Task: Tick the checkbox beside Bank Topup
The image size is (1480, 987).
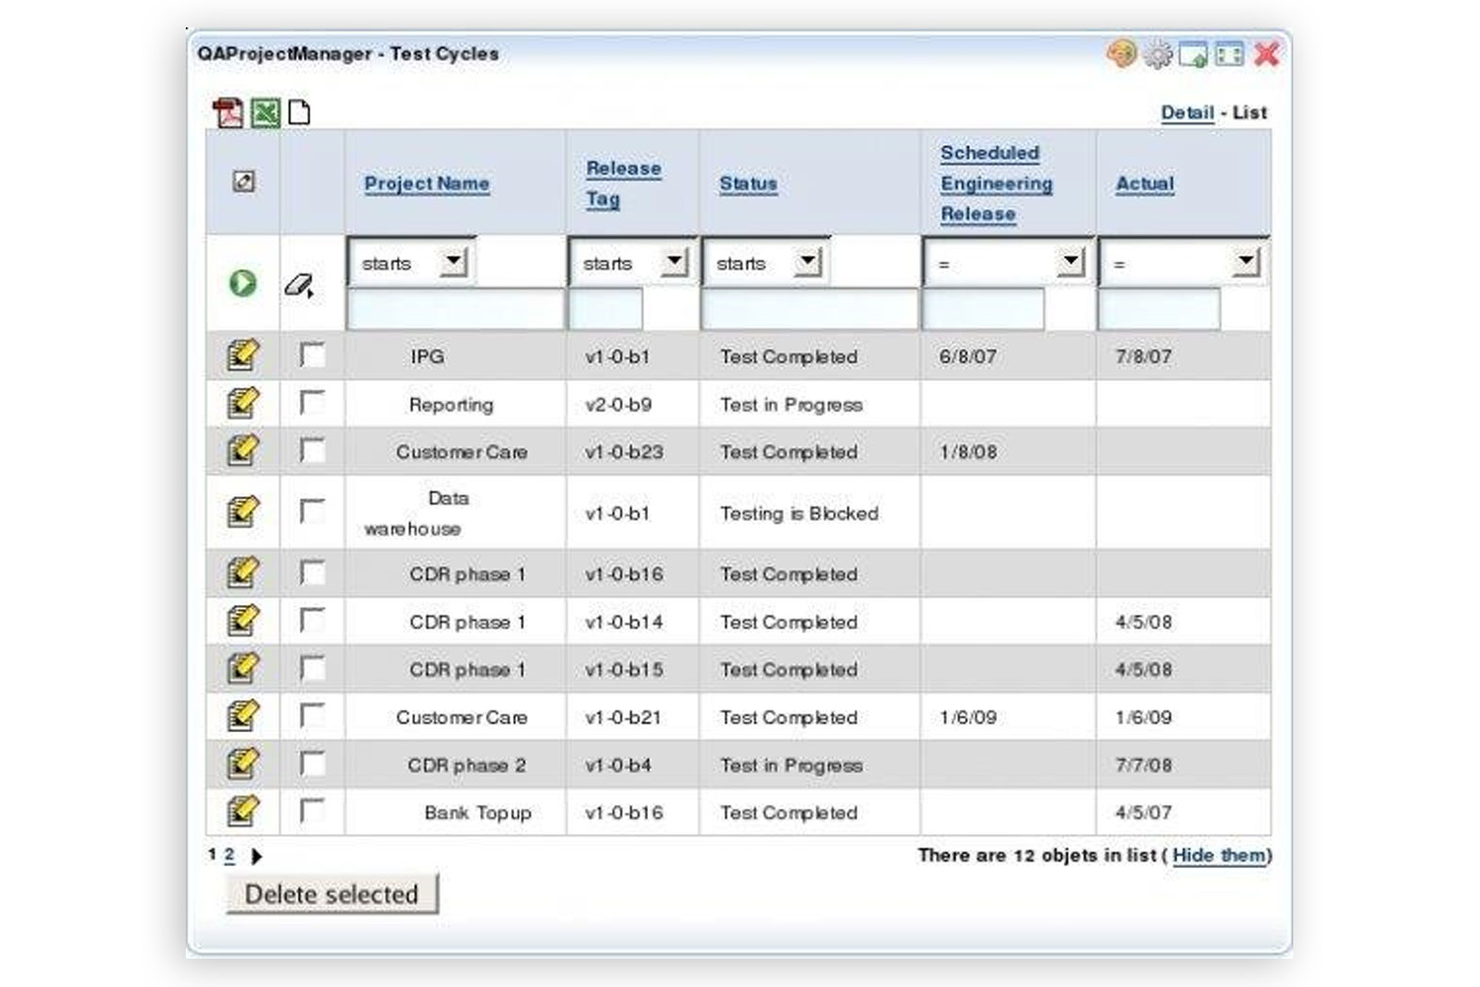Action: pyautogui.click(x=311, y=812)
